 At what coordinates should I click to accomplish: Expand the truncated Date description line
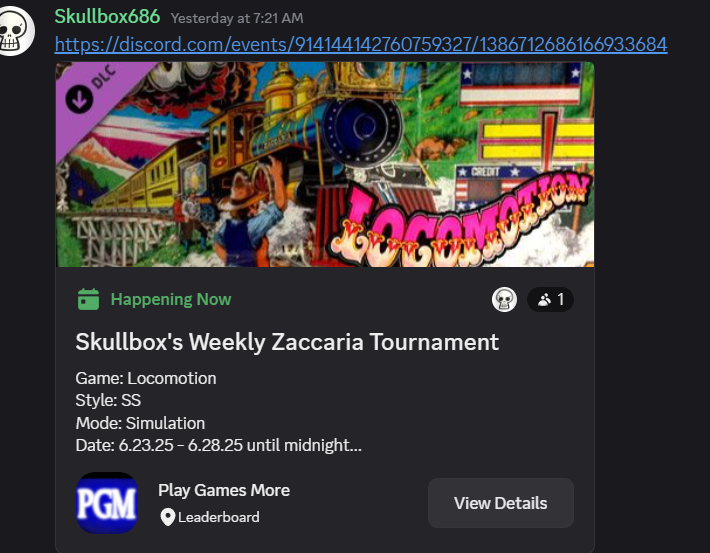(219, 445)
